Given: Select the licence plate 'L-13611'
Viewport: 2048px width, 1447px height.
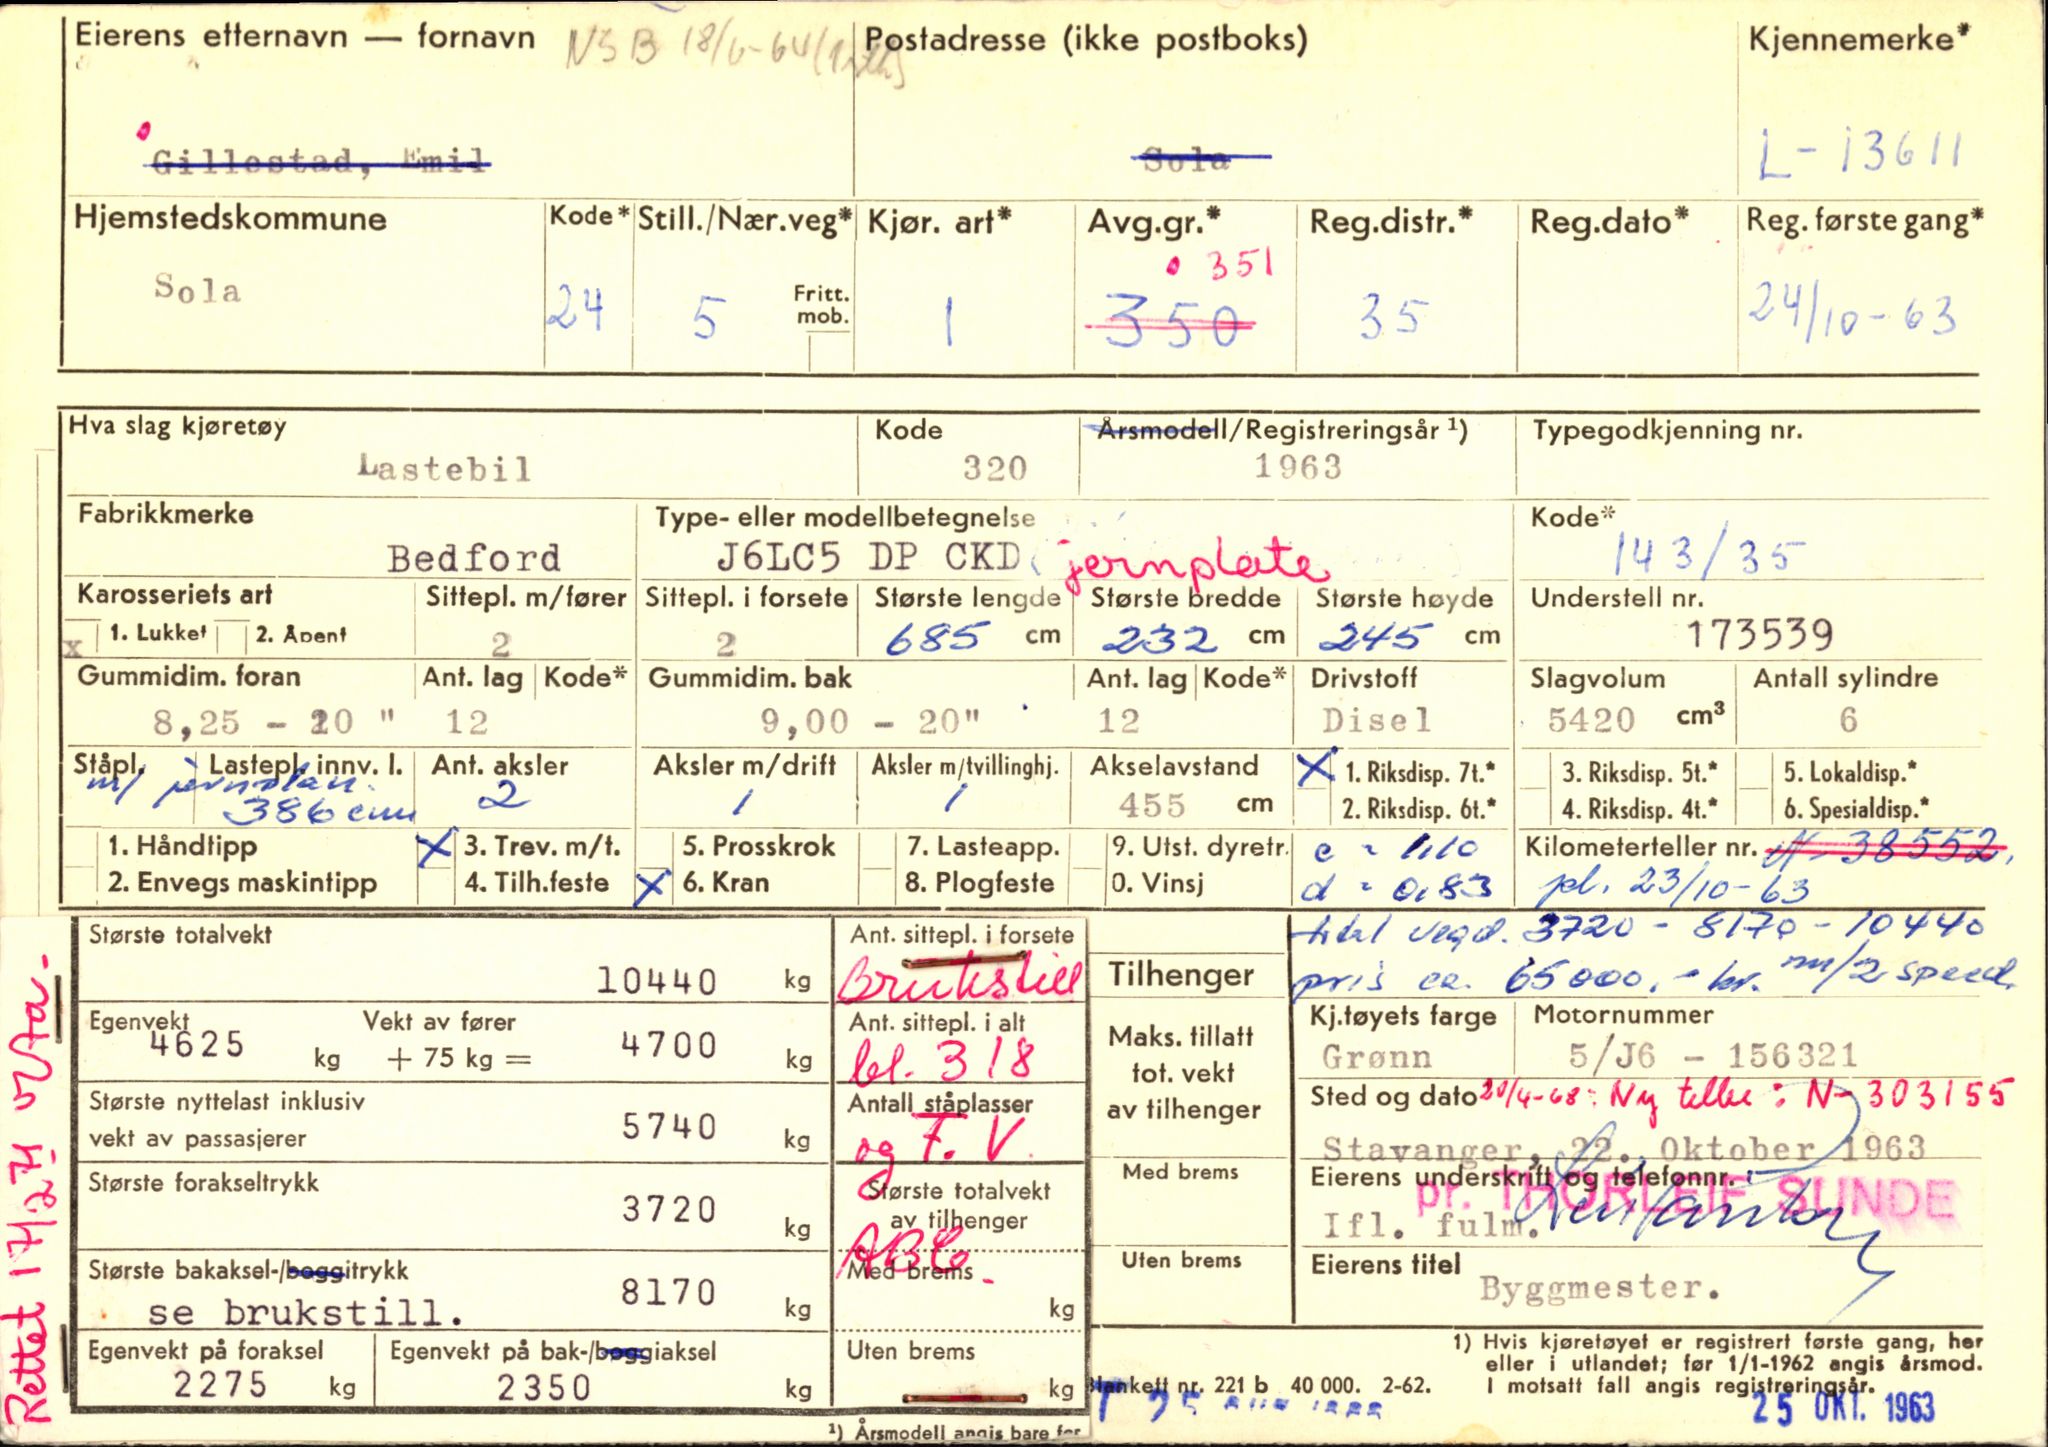Looking at the screenshot, I should pyautogui.click(x=1861, y=156).
